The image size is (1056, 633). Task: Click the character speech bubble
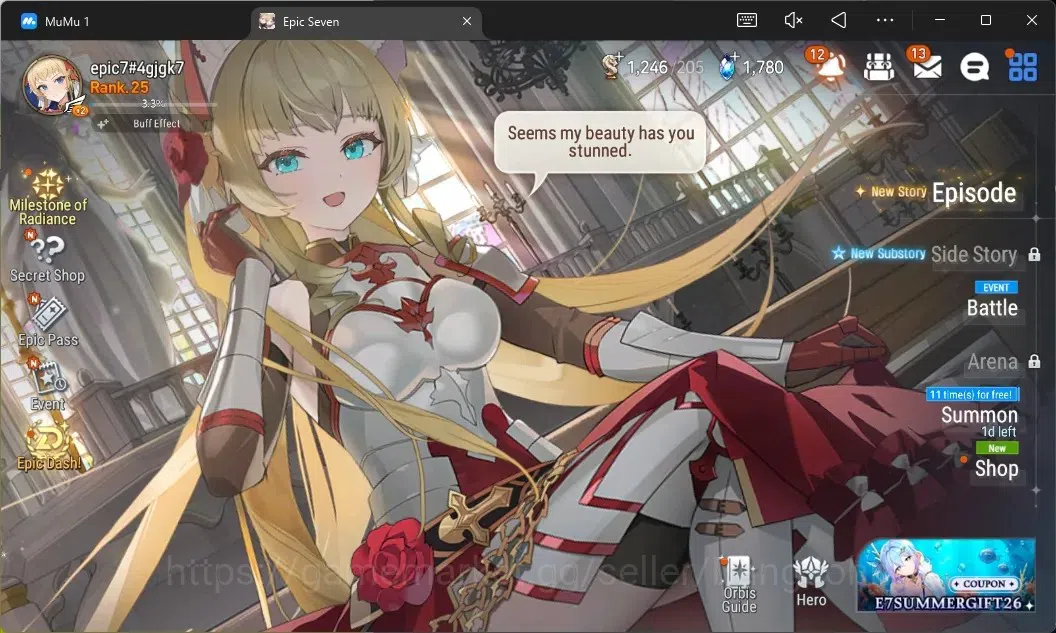point(599,142)
